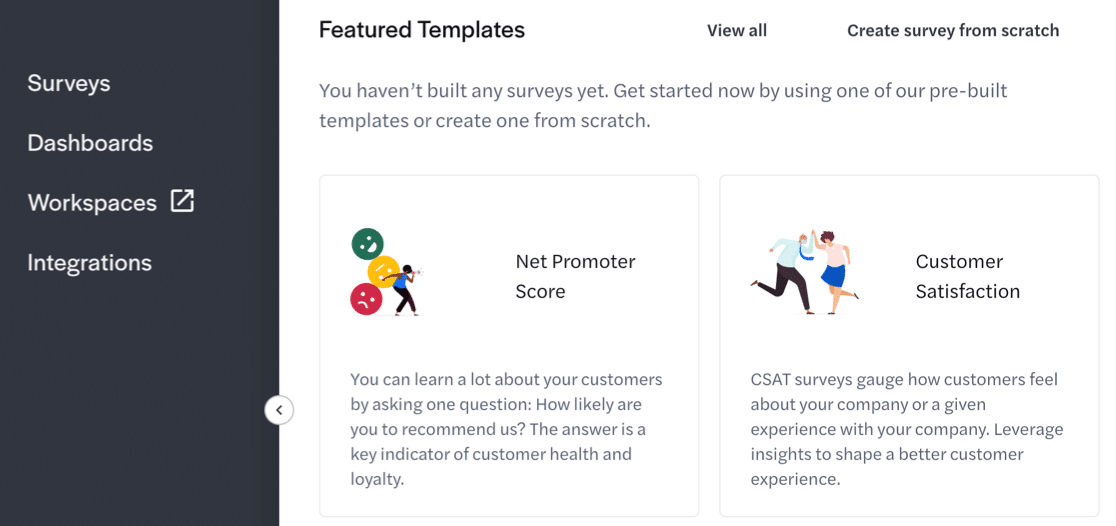
Task: Click the intro text about pre-built templates
Action: click(663, 106)
